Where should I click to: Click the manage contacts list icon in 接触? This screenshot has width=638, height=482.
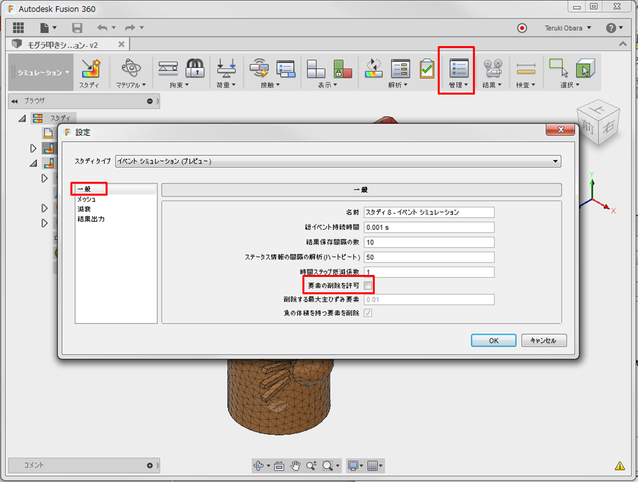286,68
